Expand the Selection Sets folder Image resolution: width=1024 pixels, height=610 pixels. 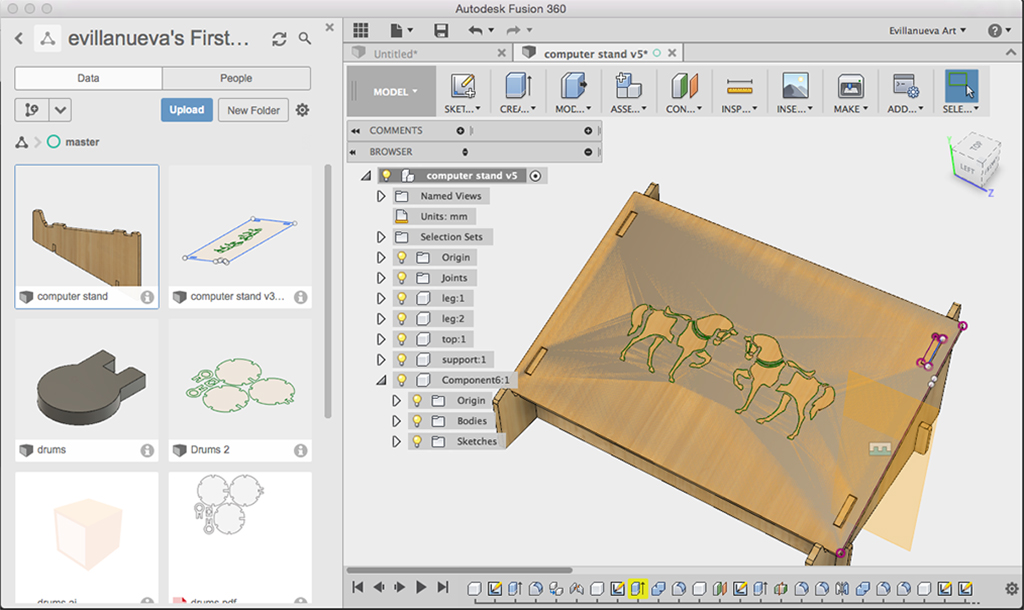coord(381,237)
